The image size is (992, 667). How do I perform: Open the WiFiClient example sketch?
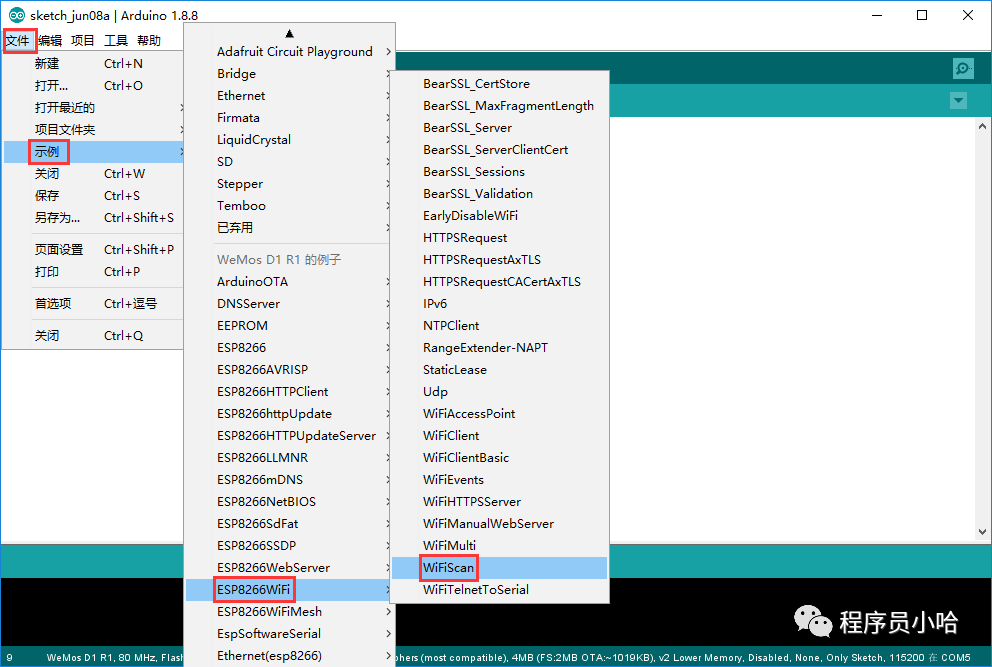(451, 436)
